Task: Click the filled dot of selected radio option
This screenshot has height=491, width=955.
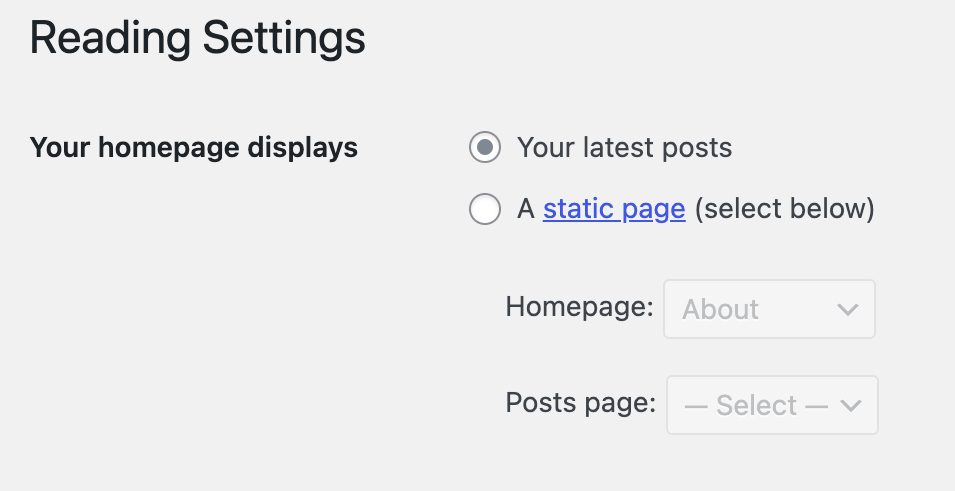Action: [485, 148]
